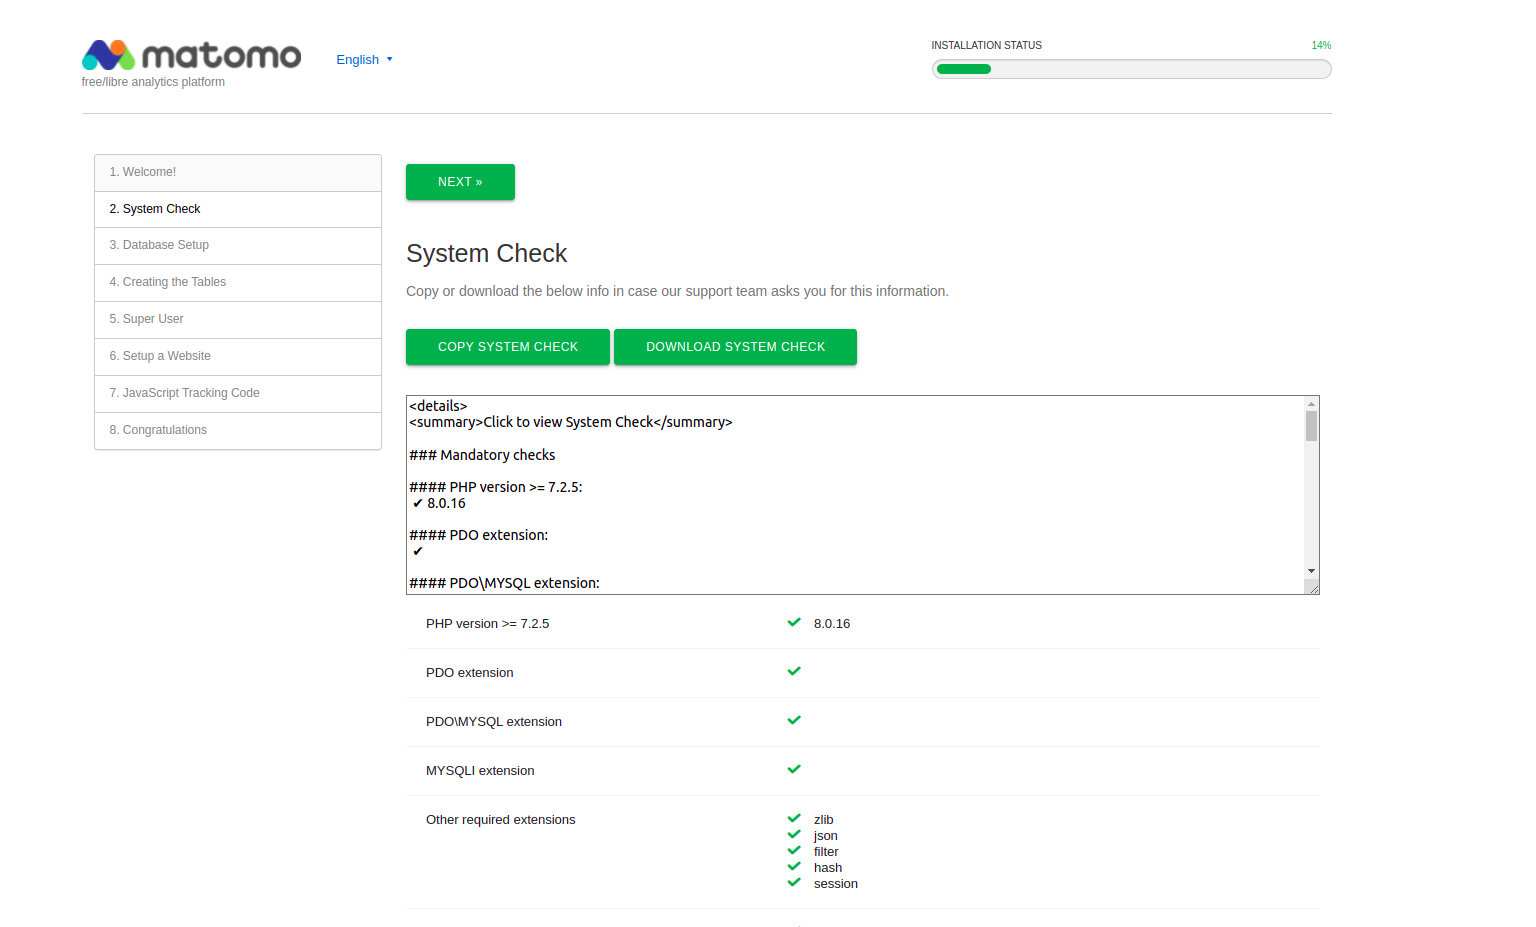
Task: Click the checkmark next to hash
Action: pos(793,866)
